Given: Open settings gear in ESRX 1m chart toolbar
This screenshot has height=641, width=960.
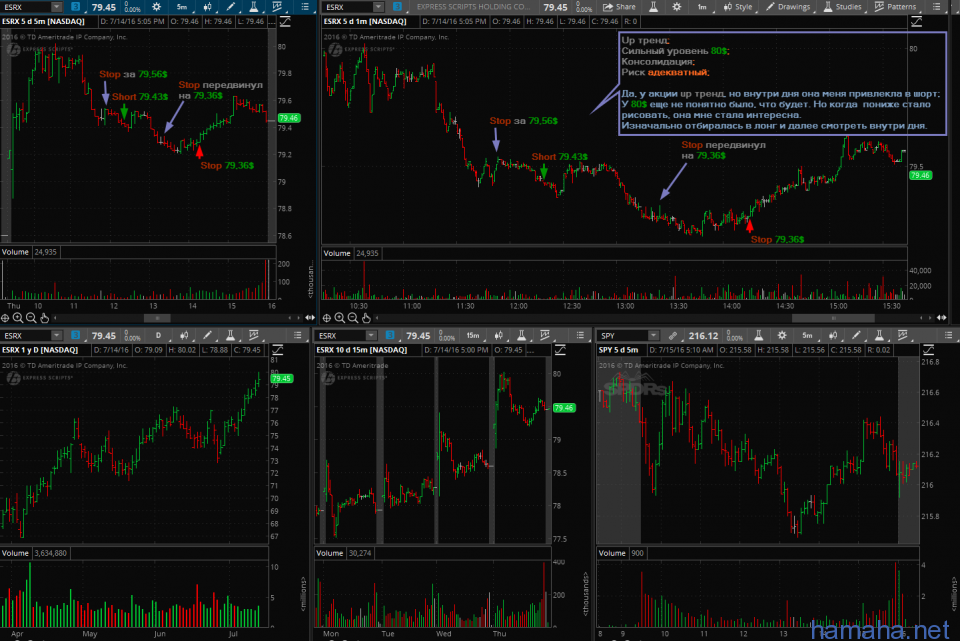Looking at the screenshot, I should pyautogui.click(x=677, y=7).
